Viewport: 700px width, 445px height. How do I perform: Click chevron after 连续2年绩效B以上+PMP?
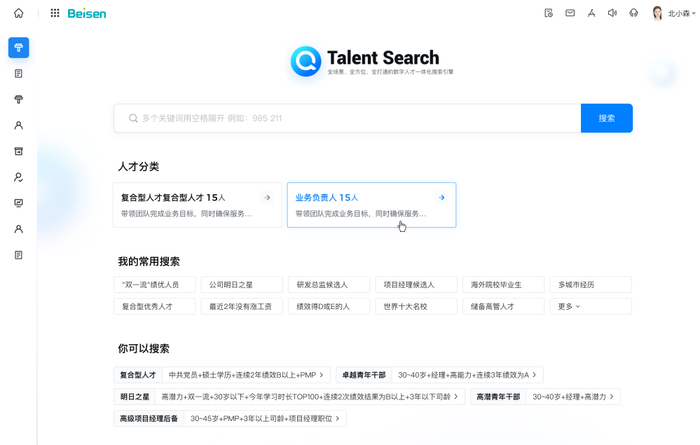[321, 375]
